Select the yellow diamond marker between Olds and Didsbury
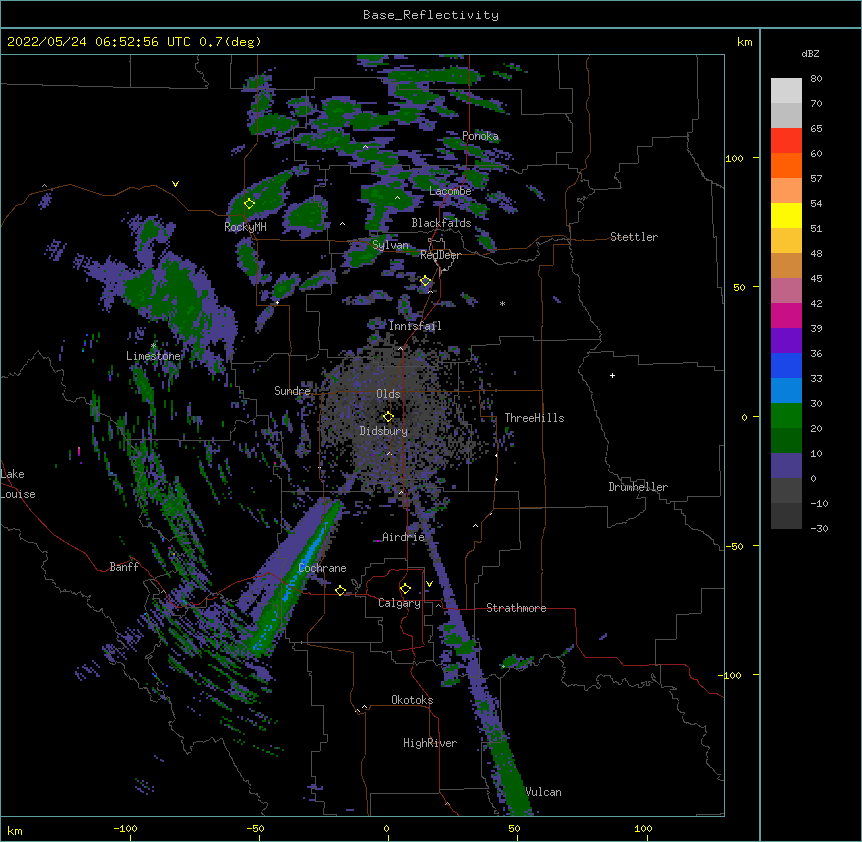 click(x=388, y=417)
